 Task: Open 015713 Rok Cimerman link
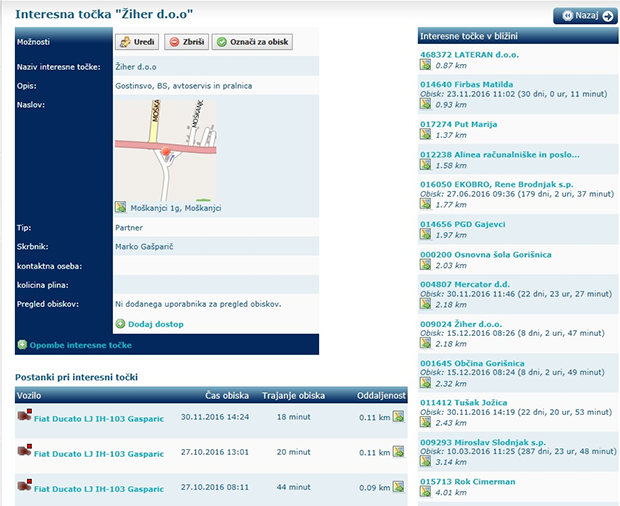(x=468, y=482)
